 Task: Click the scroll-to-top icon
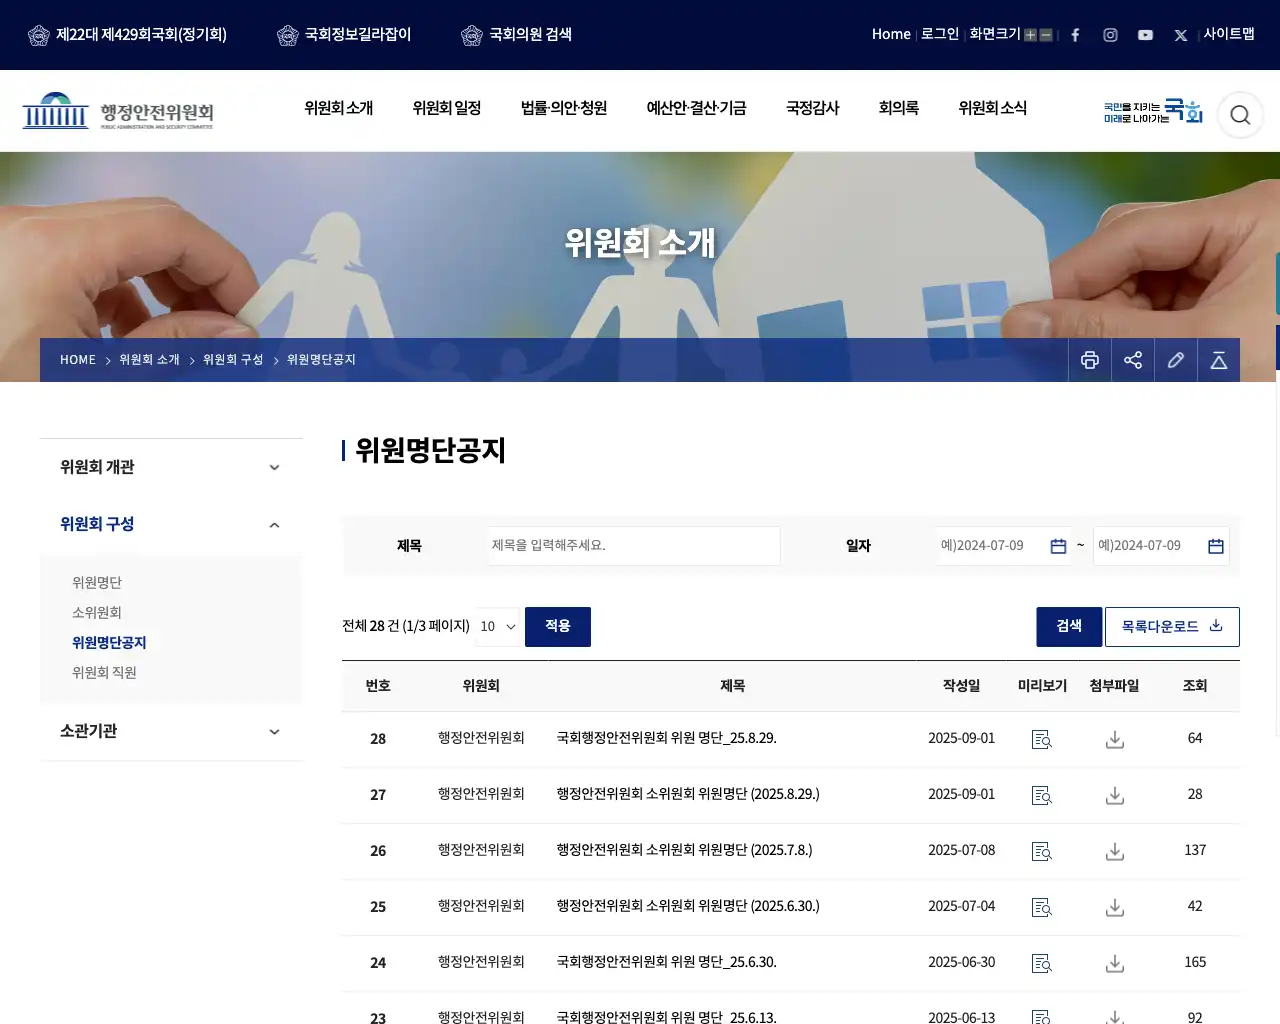[x=1219, y=360]
